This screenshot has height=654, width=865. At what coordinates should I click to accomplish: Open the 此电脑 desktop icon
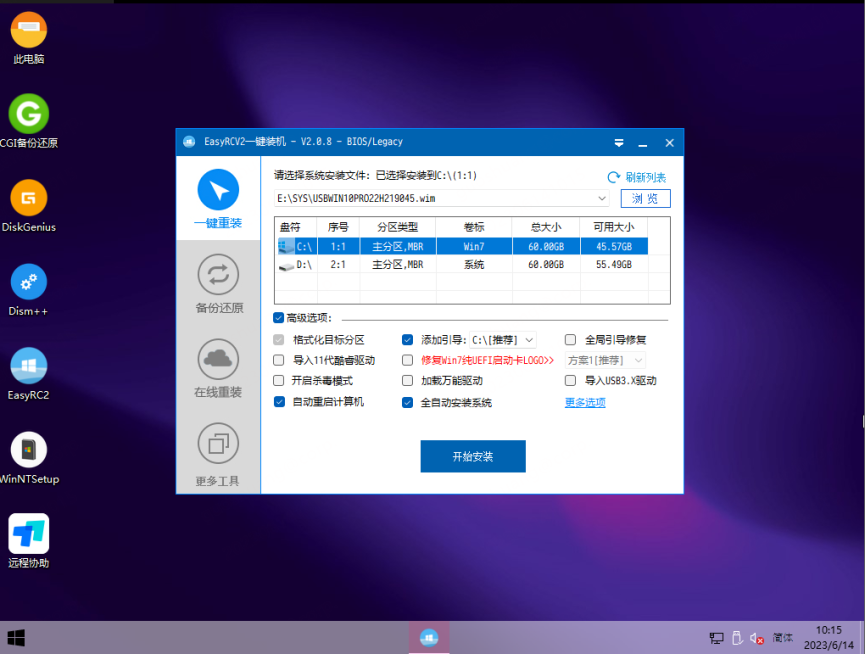(29, 39)
